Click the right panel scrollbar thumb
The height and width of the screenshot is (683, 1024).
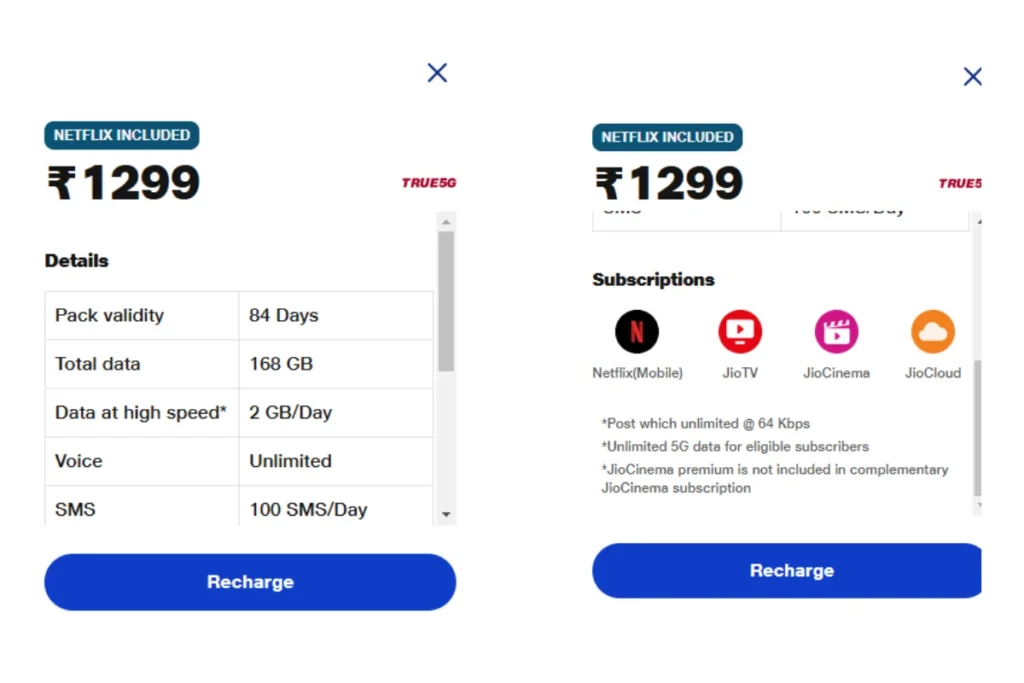(x=978, y=428)
